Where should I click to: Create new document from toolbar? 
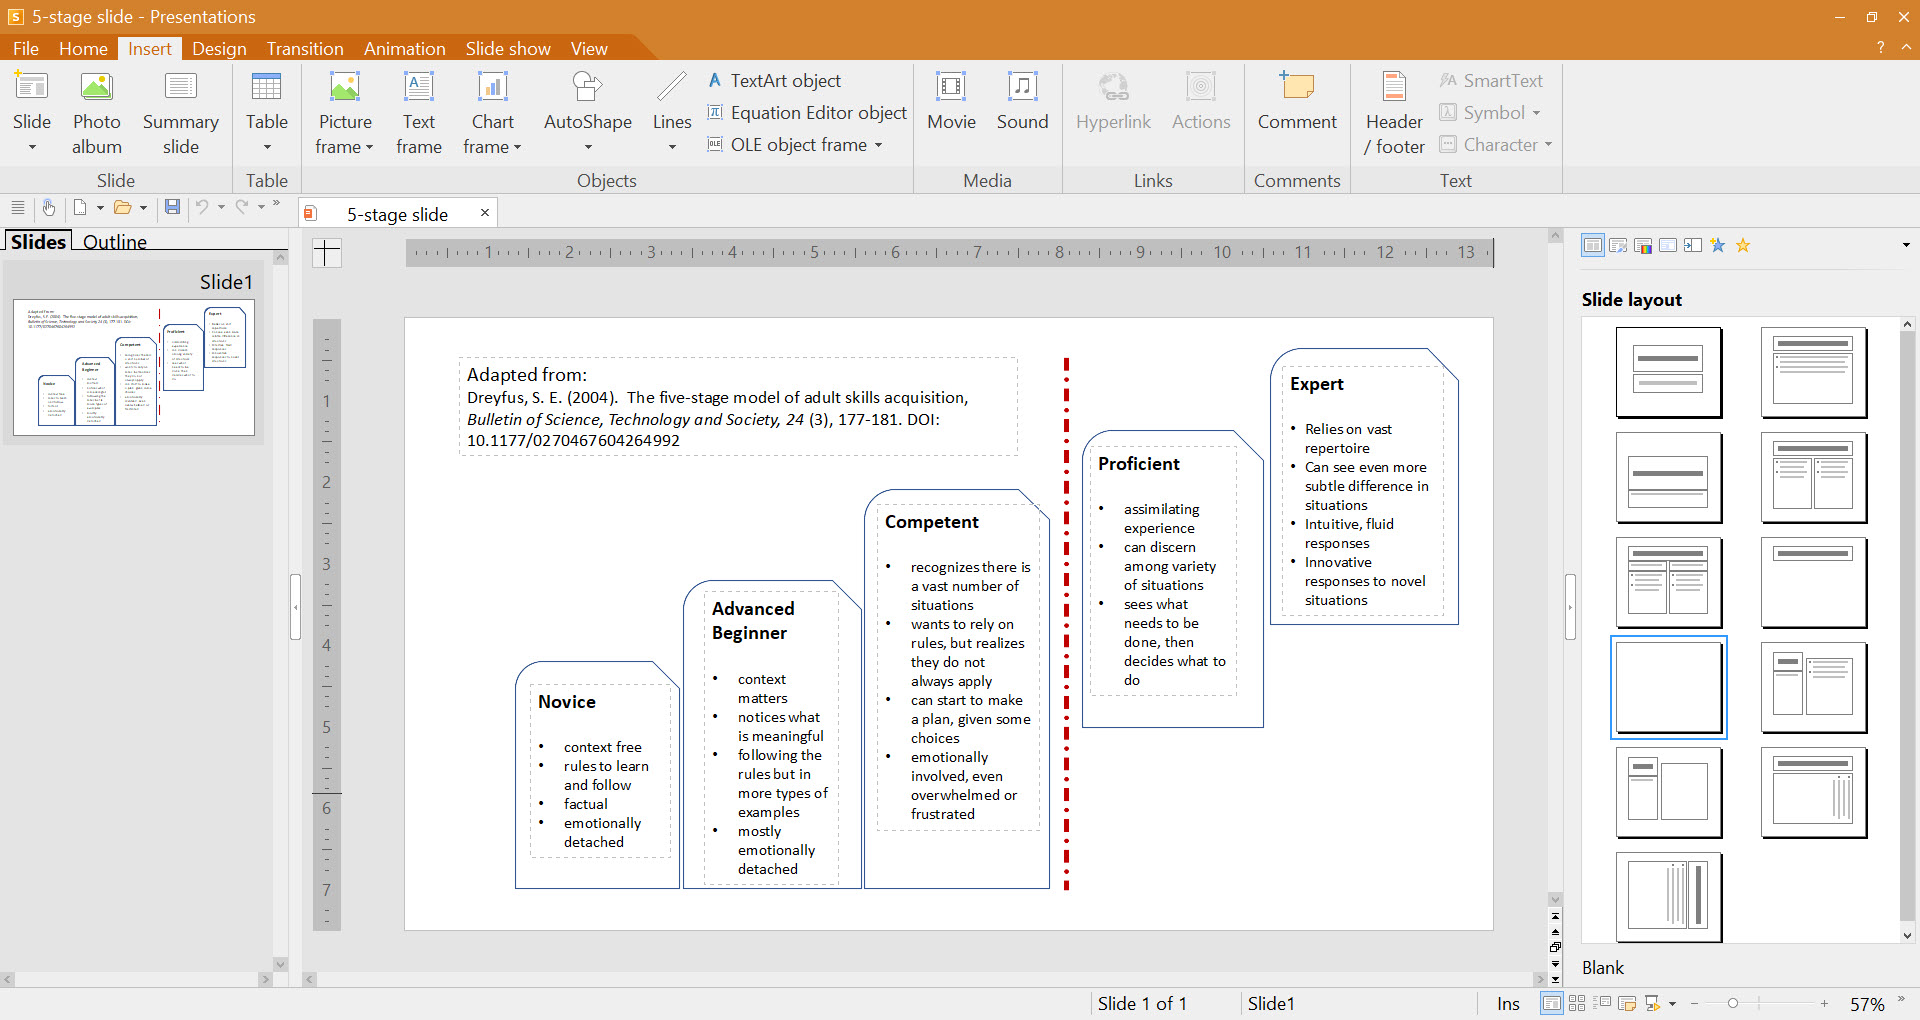(x=80, y=207)
